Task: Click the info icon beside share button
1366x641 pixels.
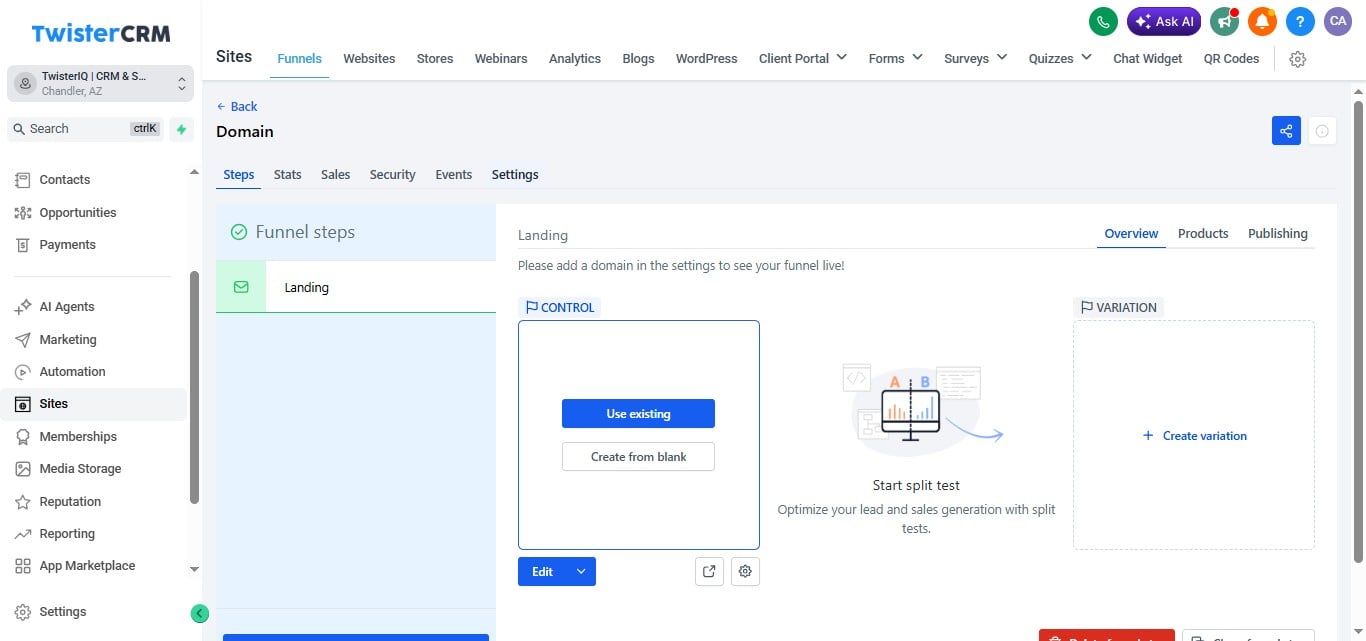Action: [x=1322, y=131]
